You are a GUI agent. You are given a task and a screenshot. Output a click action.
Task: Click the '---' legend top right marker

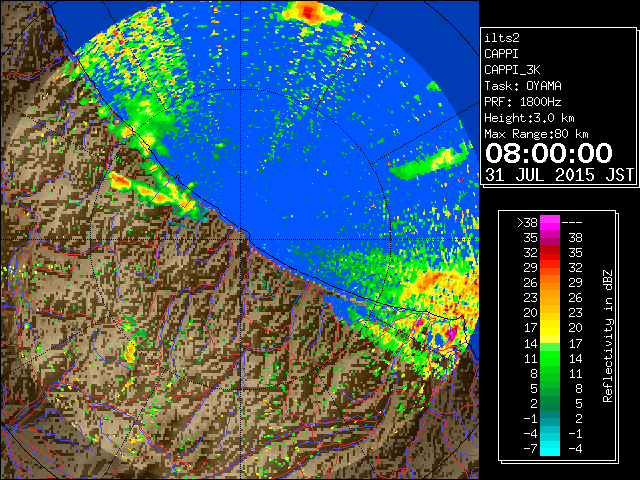click(x=572, y=223)
